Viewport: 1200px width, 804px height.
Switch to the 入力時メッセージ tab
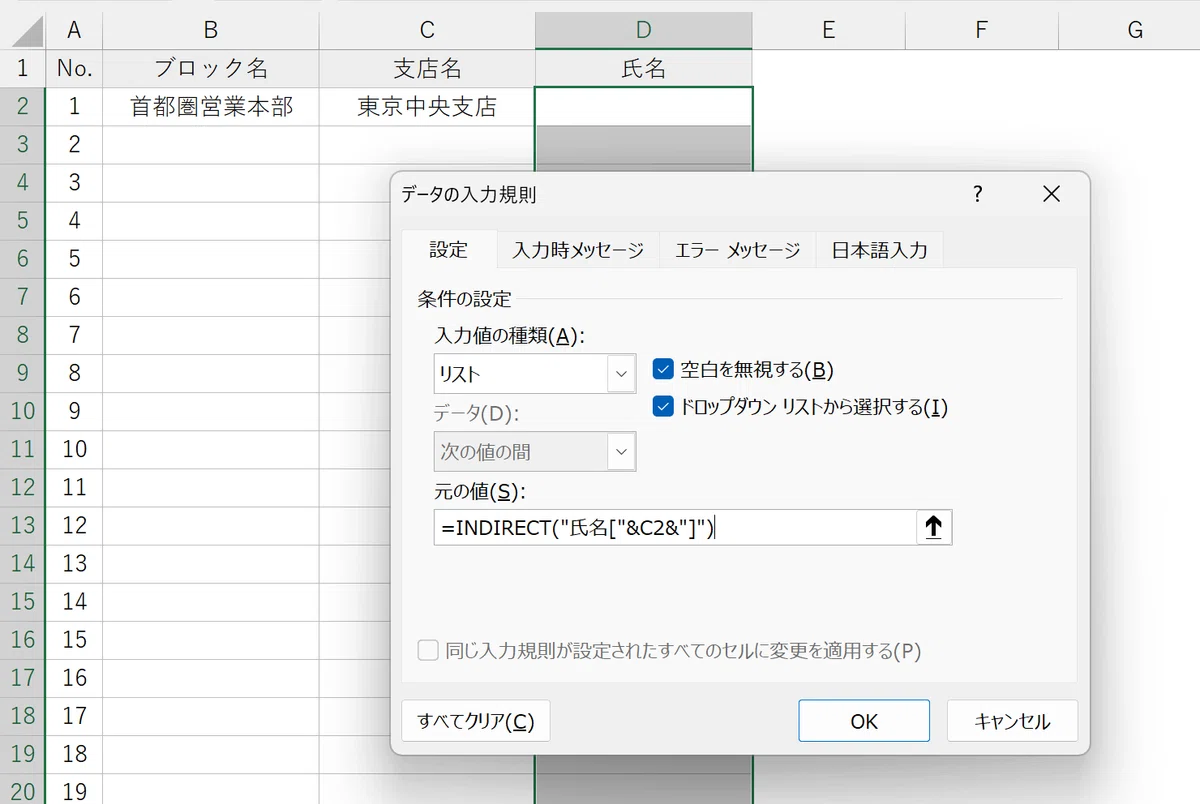coord(578,250)
